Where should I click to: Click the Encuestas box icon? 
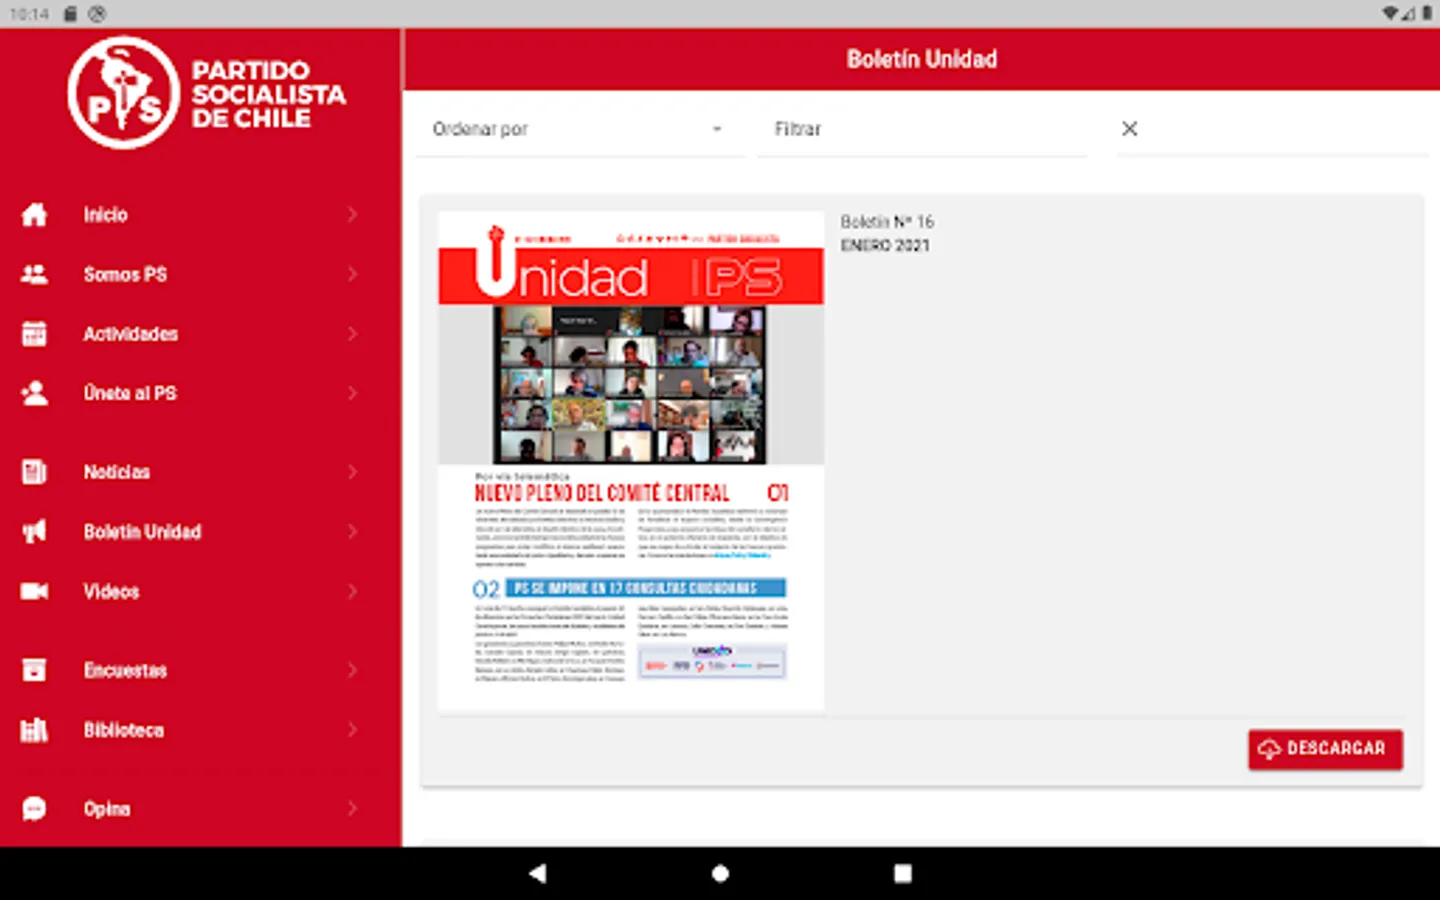[x=34, y=670]
